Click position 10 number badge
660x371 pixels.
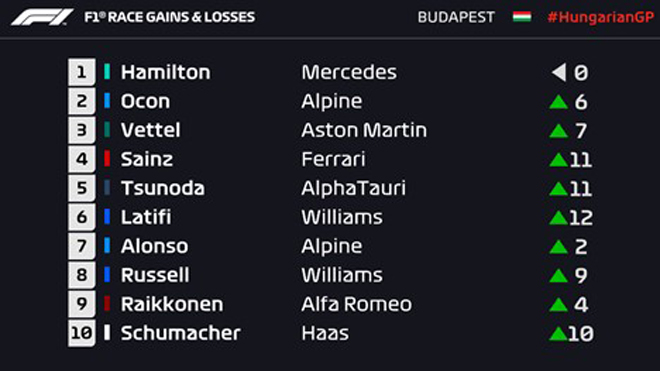tap(82, 333)
